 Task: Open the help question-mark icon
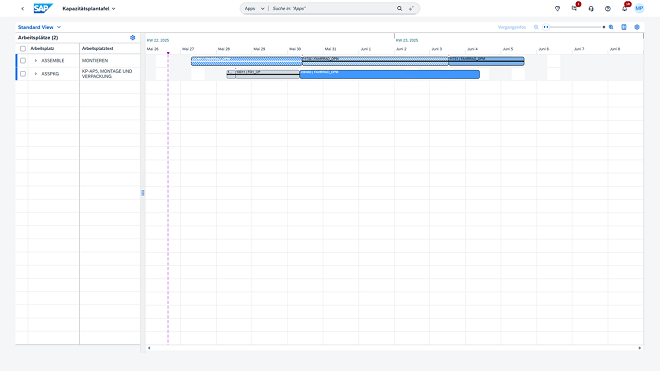(x=608, y=8)
